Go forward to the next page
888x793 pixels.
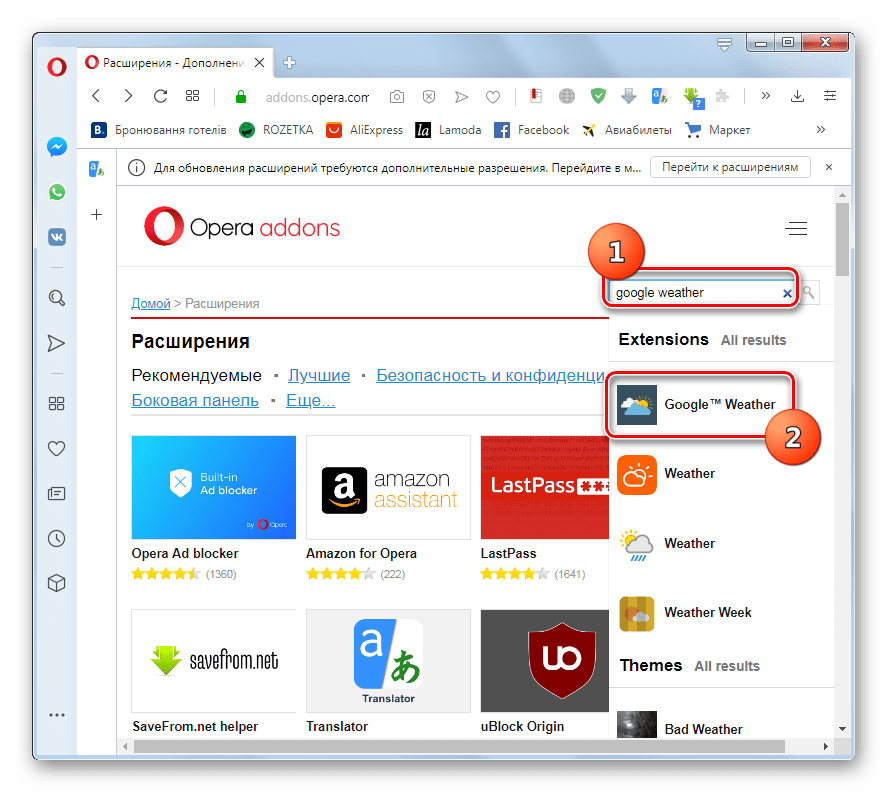coord(128,96)
